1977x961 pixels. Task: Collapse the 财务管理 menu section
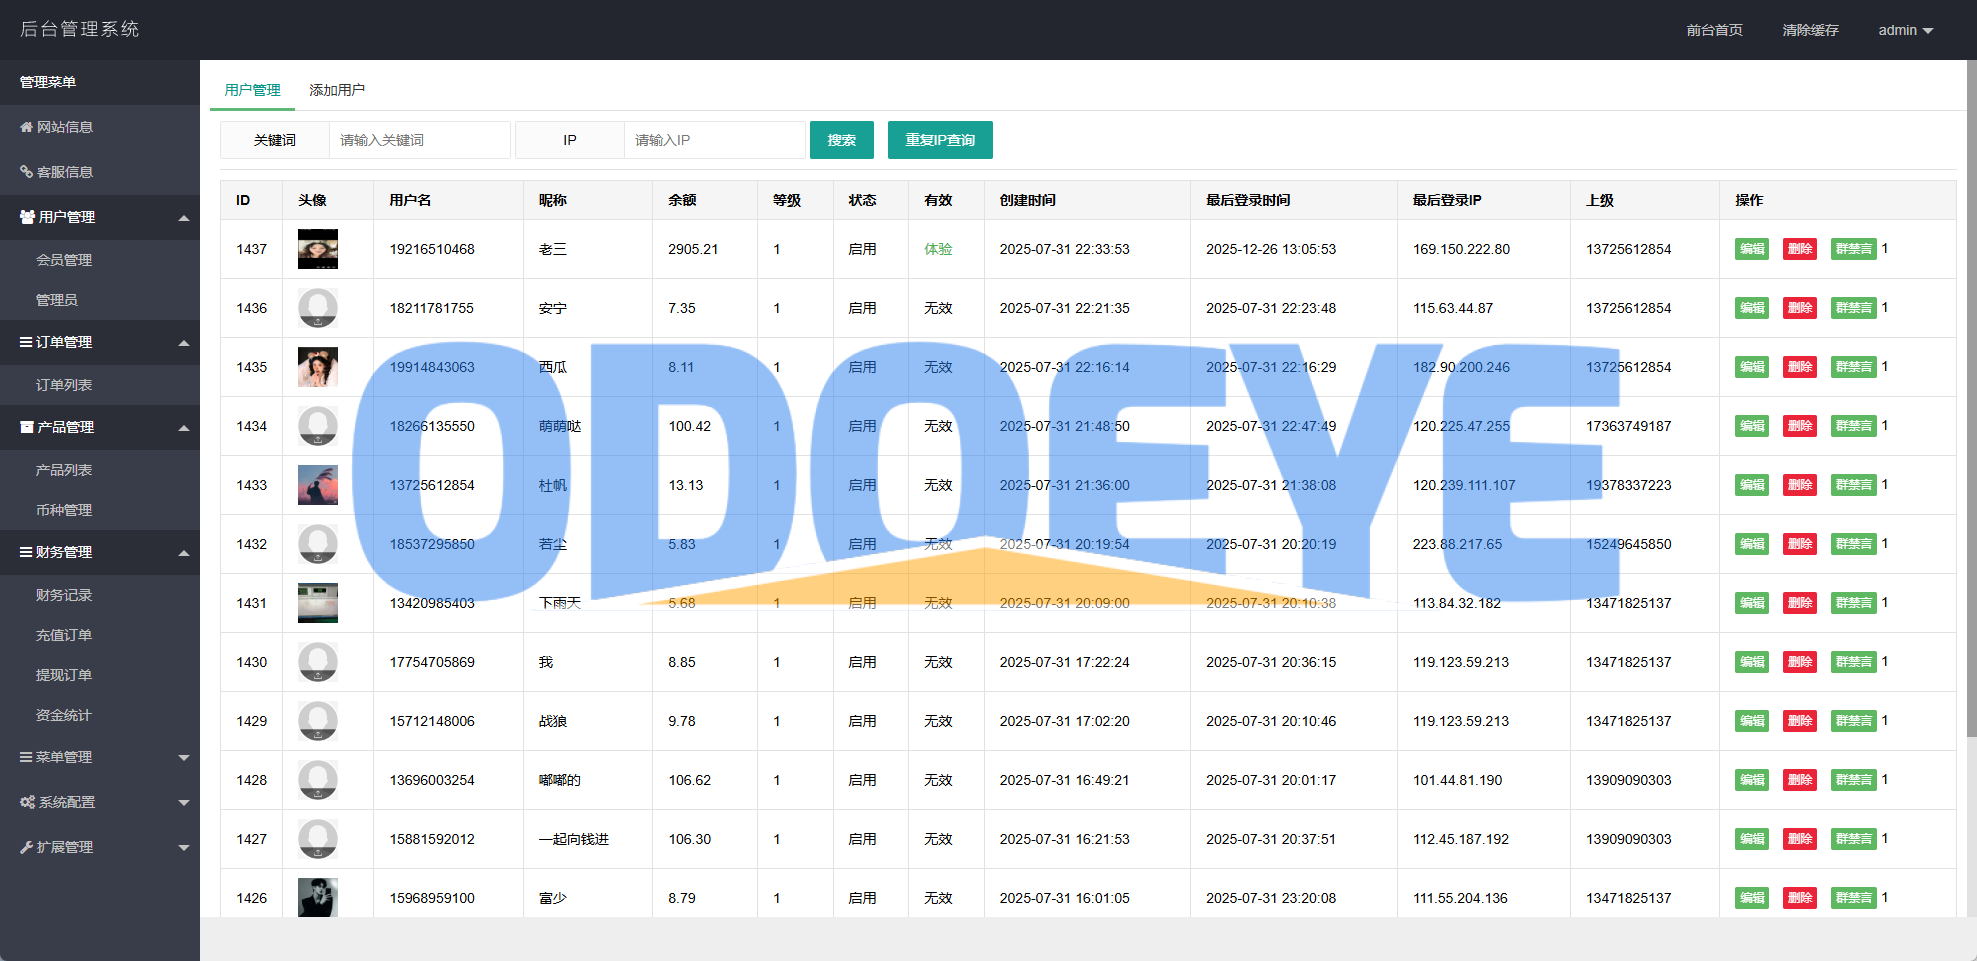[x=184, y=553]
